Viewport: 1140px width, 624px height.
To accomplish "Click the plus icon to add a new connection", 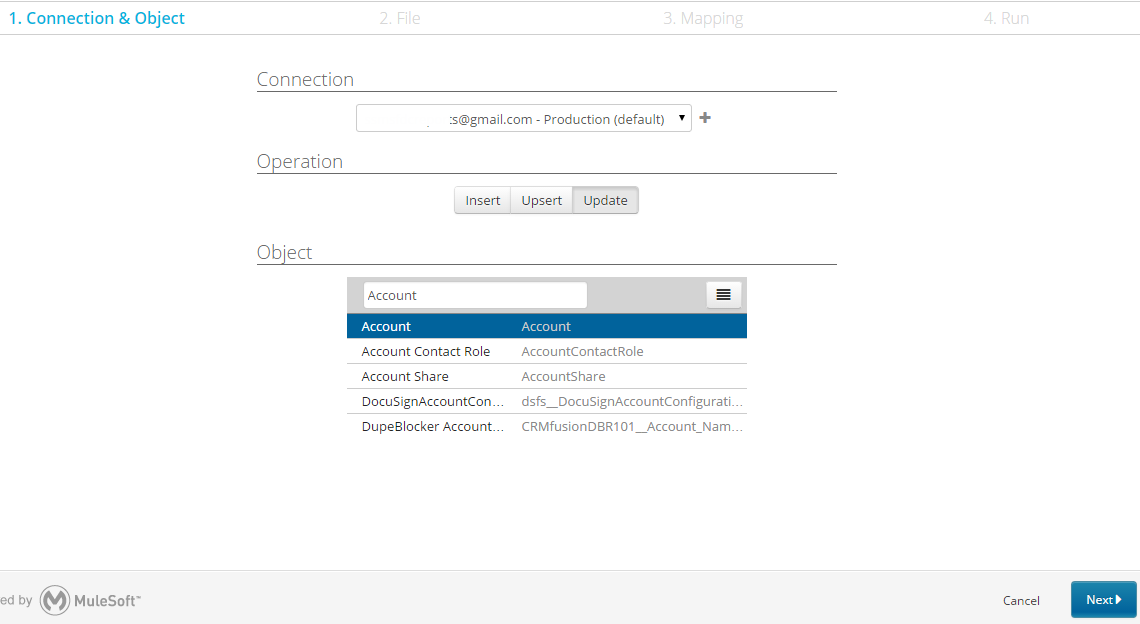I will click(x=705, y=117).
